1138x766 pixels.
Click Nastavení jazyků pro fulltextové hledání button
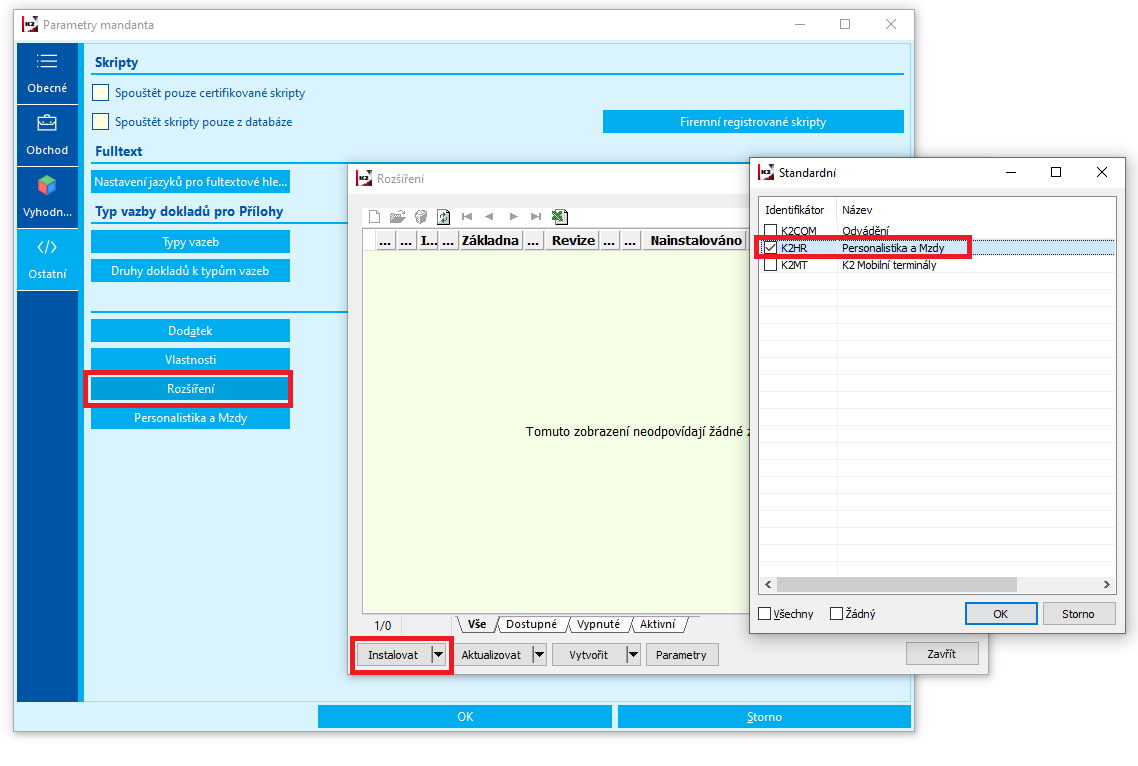(x=190, y=182)
